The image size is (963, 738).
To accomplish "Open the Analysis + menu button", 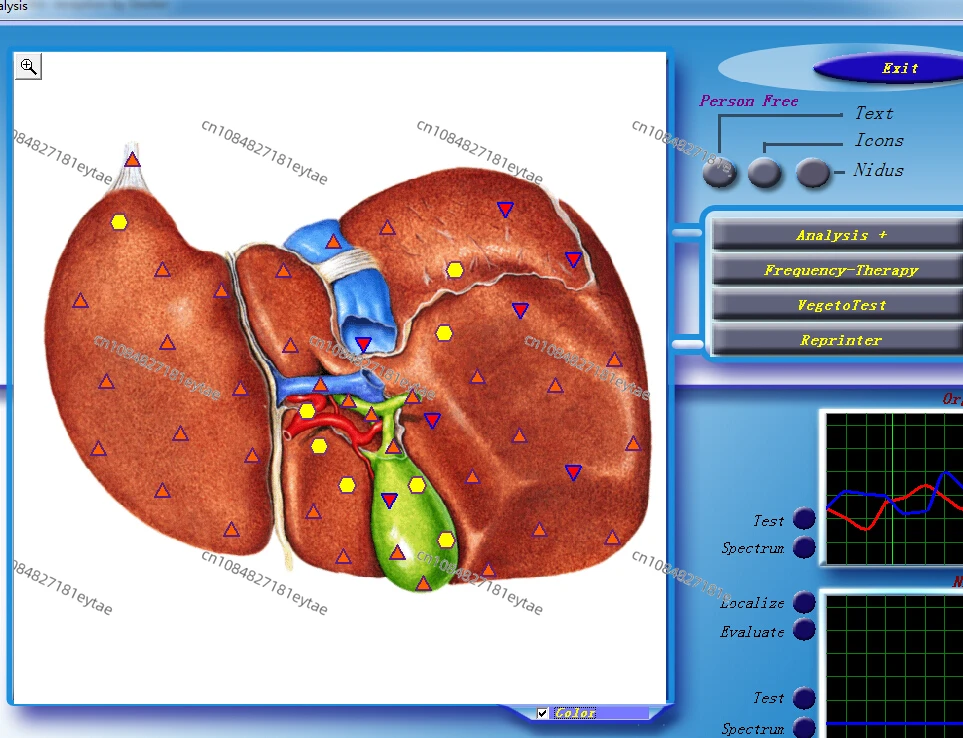I will point(838,235).
